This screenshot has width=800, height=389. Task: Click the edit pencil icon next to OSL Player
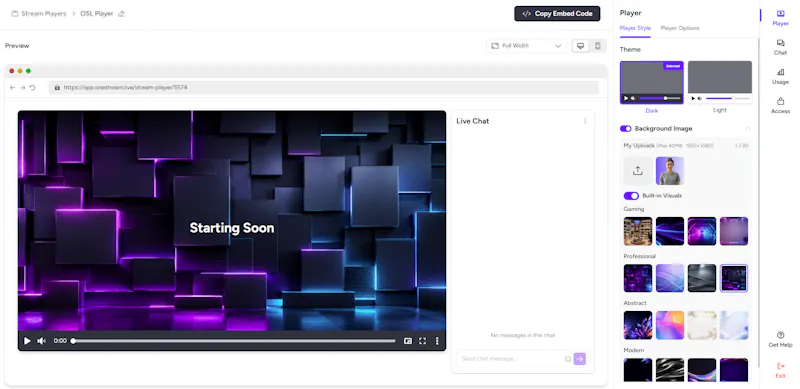pyautogui.click(x=121, y=14)
